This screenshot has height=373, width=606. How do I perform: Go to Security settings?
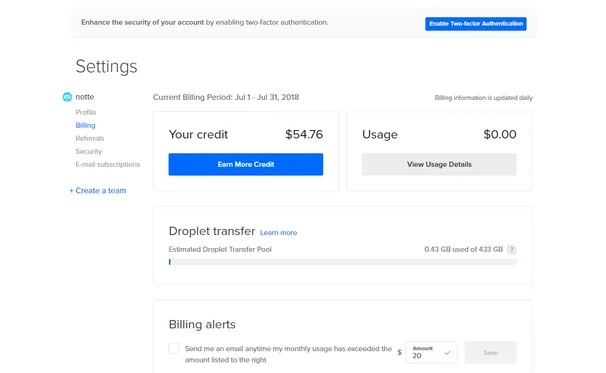point(89,152)
